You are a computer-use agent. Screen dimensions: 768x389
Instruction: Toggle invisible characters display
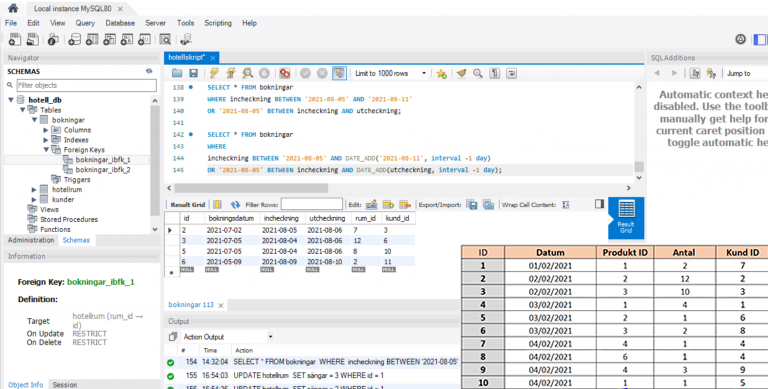[x=495, y=73]
